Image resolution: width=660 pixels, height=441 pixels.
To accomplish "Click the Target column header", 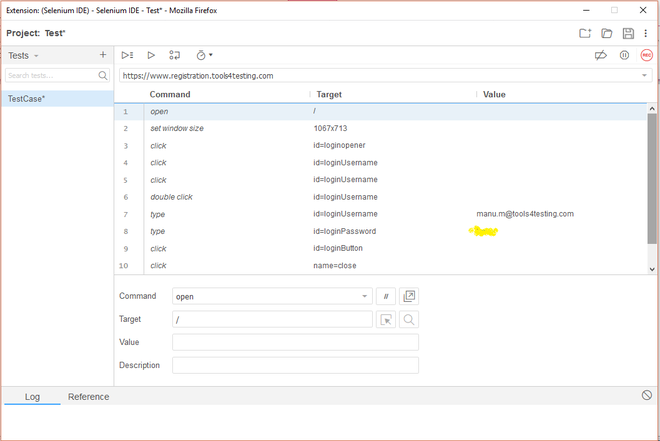I will pyautogui.click(x=329, y=94).
